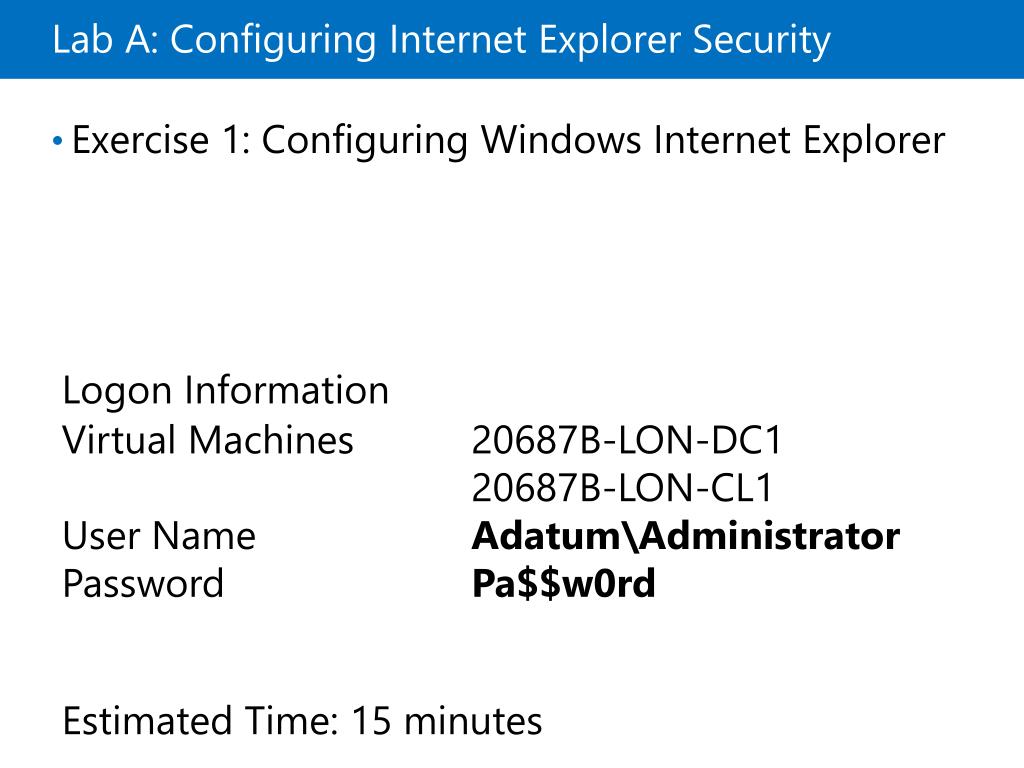Select the 20687B-LON-CL1 machine name
Screen dimensions: 1024x768
click(x=622, y=488)
